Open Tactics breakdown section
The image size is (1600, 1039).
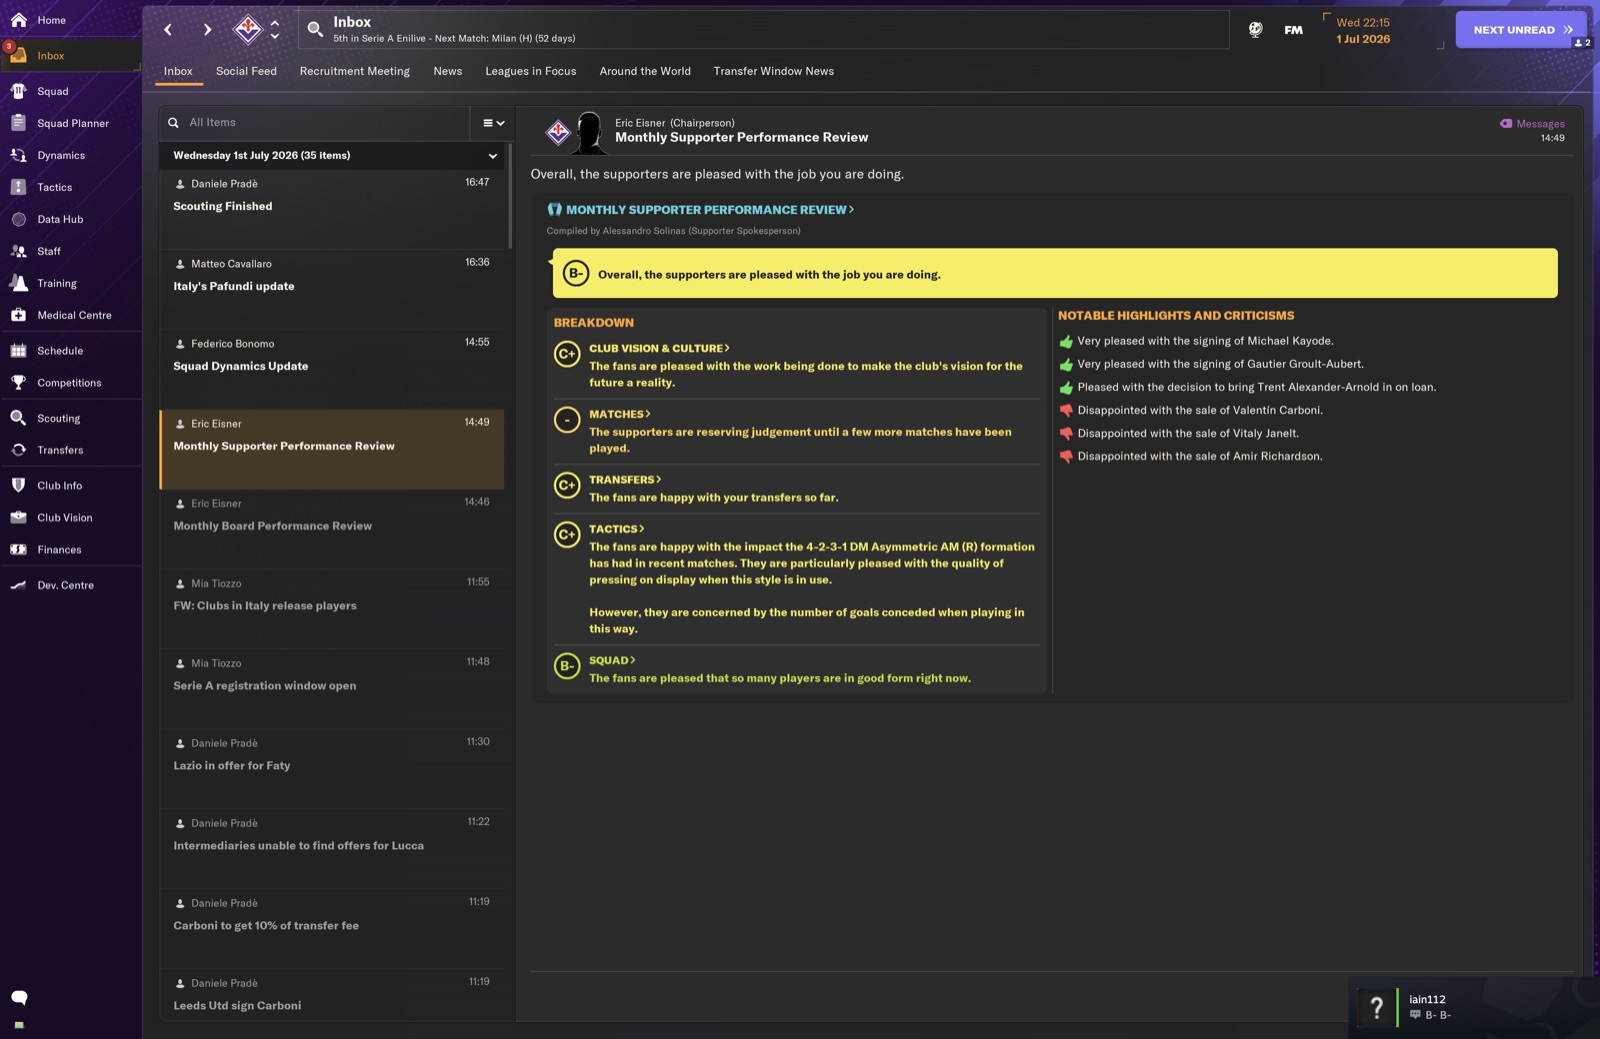pos(616,529)
